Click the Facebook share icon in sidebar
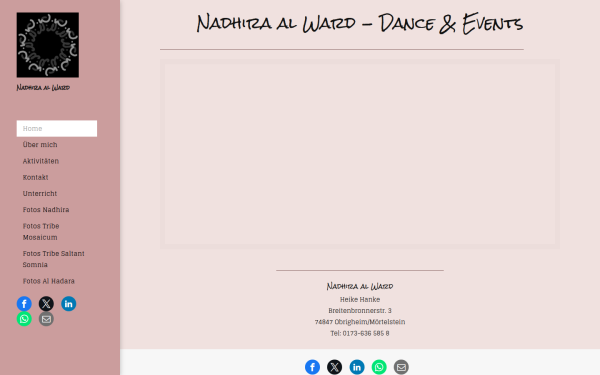This screenshot has width=600, height=375. 24,304
